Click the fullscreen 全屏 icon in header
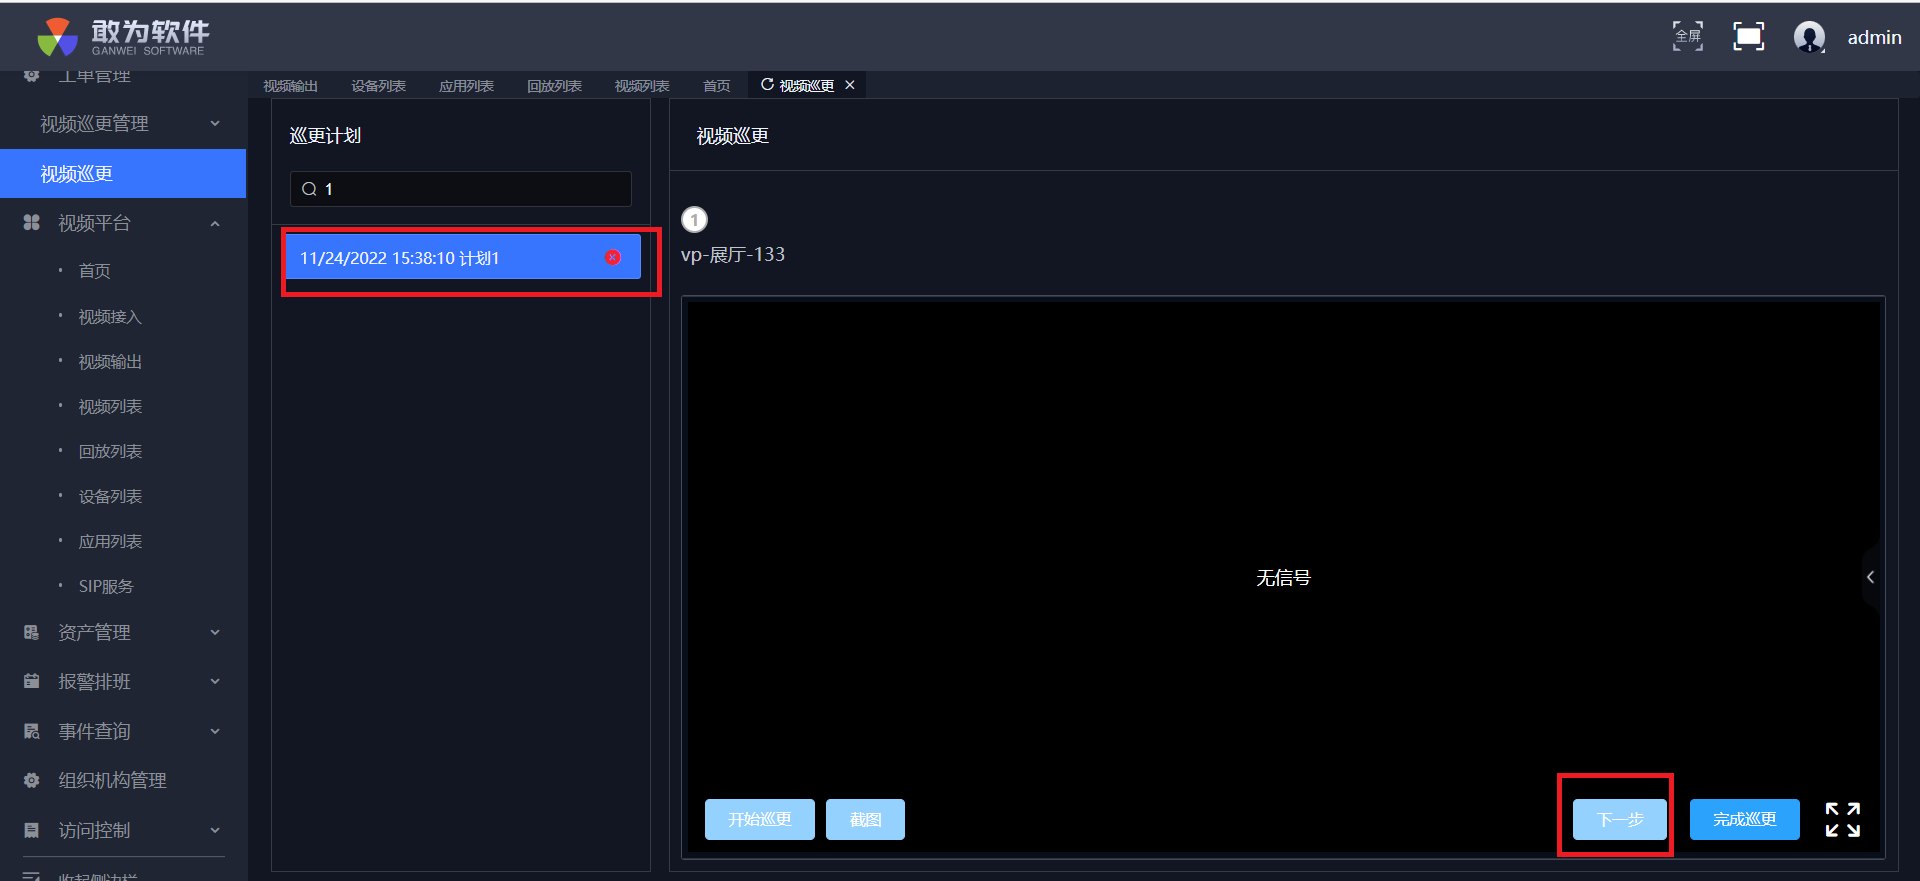1920x881 pixels. pos(1688,37)
